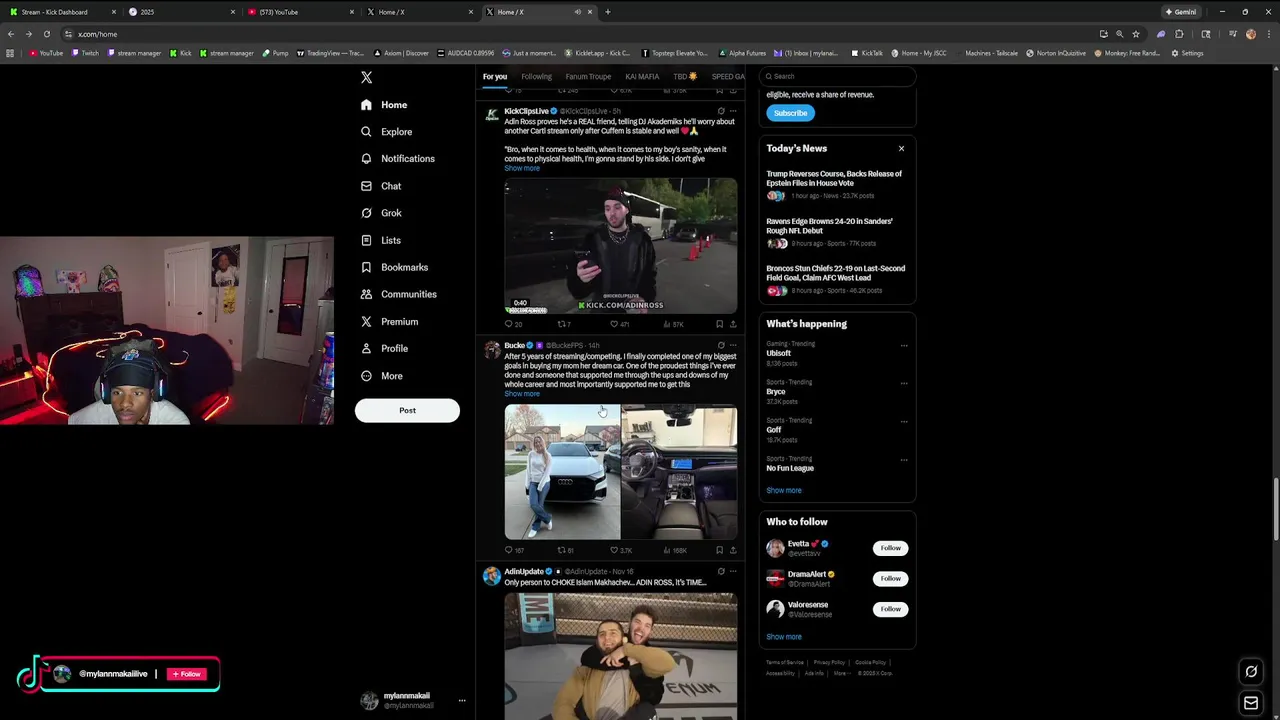
Task: Switch to the Fanum Troupe tab
Action: (x=588, y=76)
